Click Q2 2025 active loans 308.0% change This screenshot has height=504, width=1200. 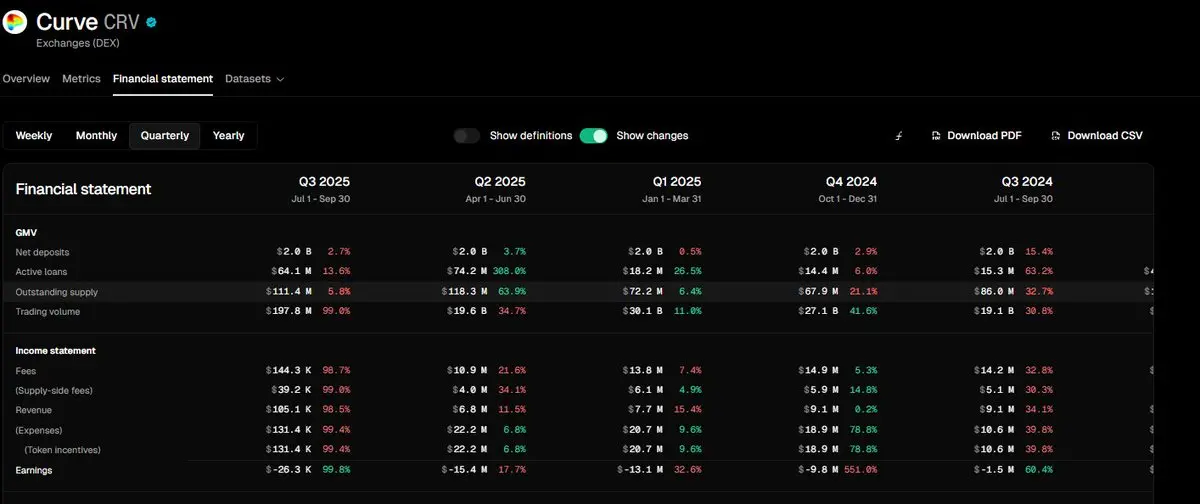(x=509, y=272)
